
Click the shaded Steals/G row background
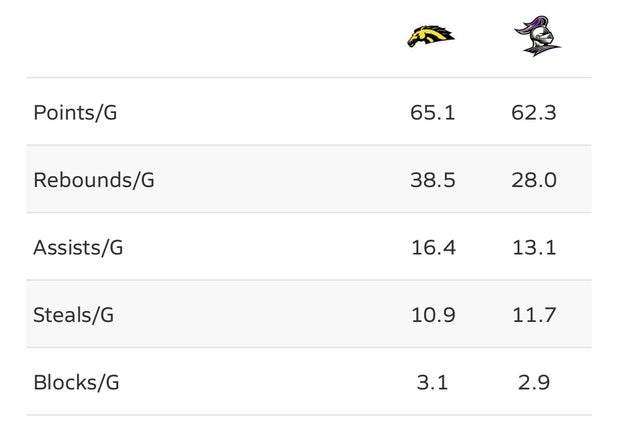click(x=309, y=314)
